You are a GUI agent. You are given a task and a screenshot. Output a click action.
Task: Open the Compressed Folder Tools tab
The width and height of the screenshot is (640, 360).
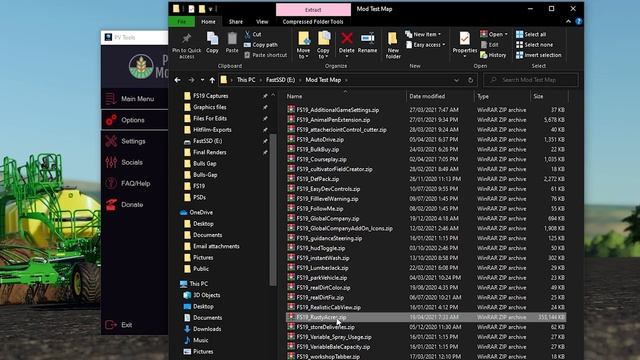pos(313,22)
